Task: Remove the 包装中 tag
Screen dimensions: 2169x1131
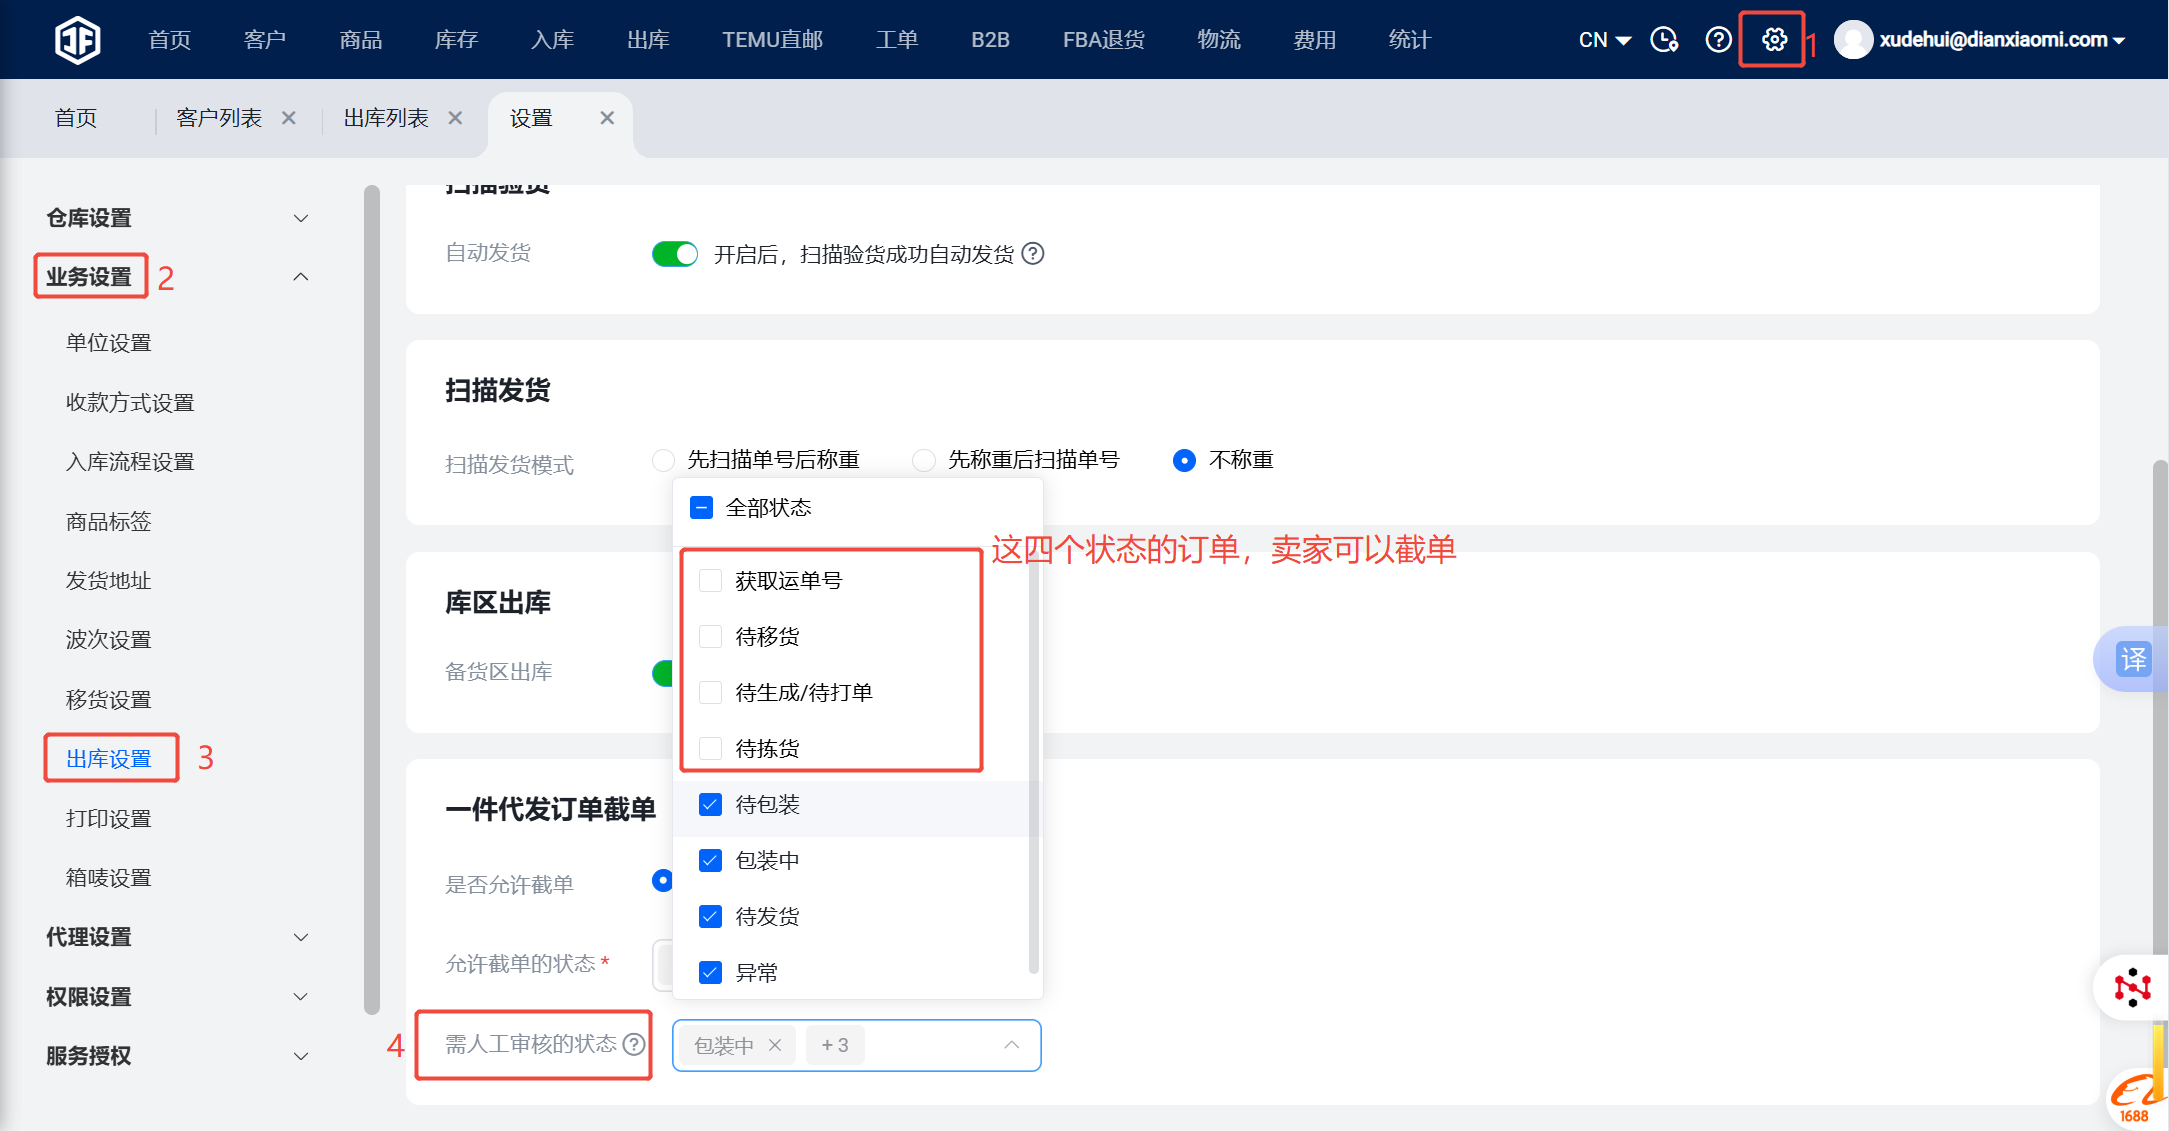Action: coord(775,1045)
